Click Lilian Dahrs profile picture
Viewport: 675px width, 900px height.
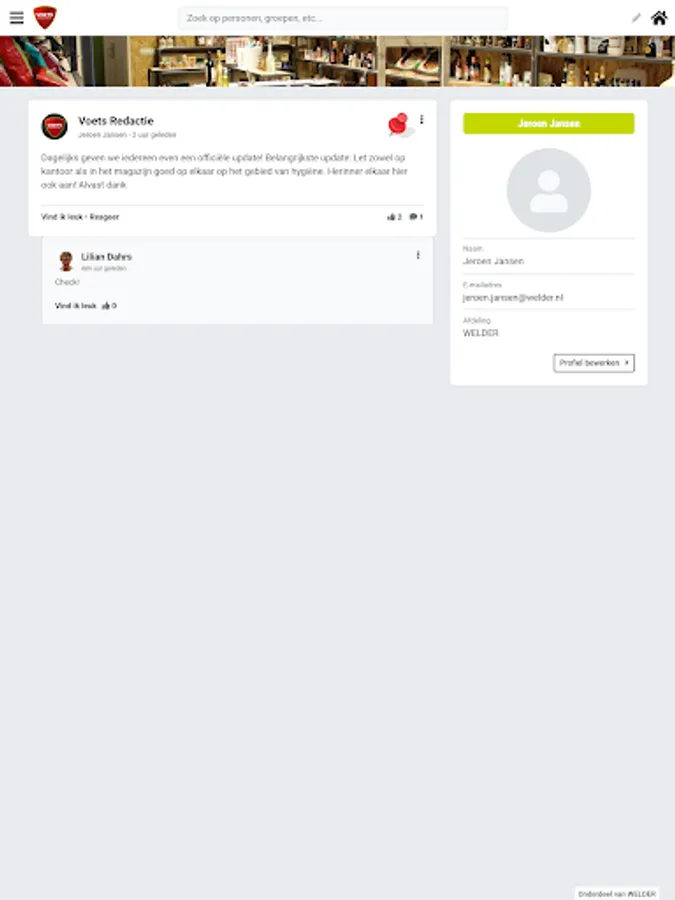(x=66, y=261)
